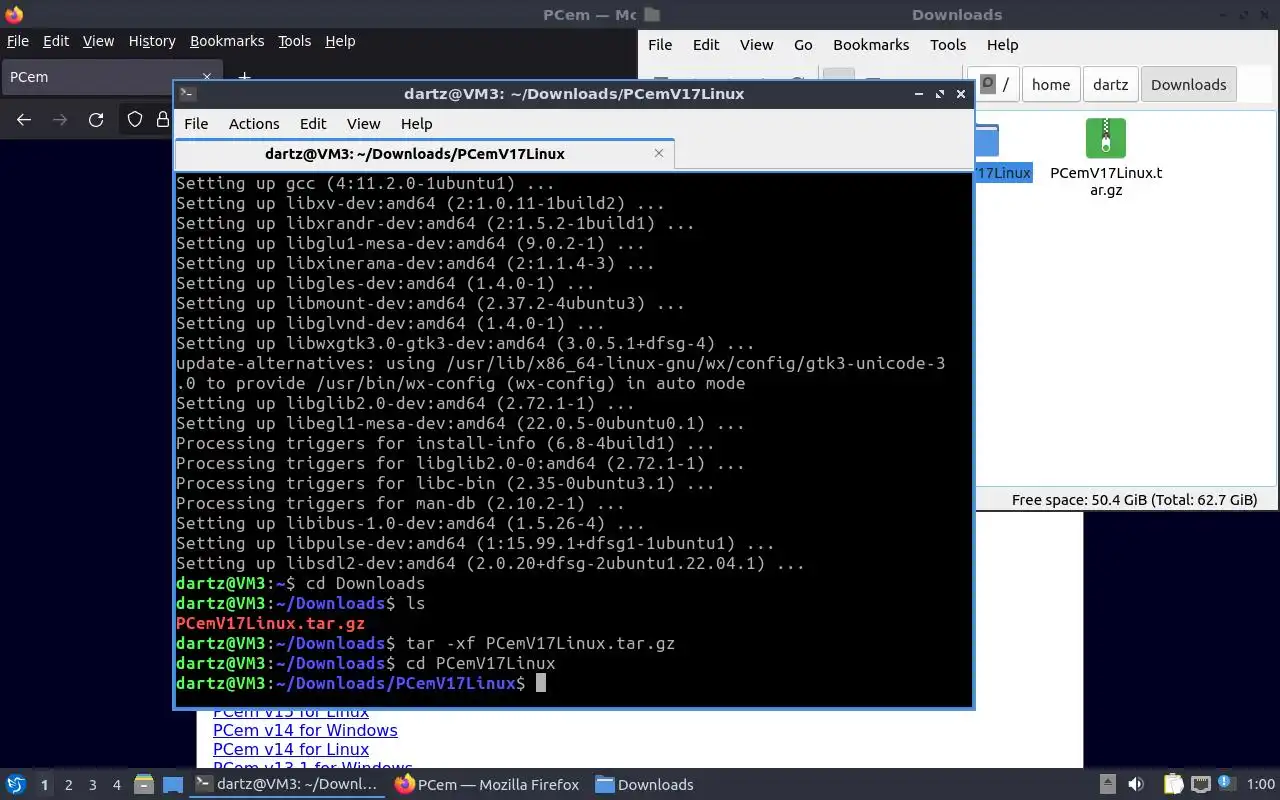This screenshot has height=800, width=1280.
Task: Open the clipboard manager tray icon
Action: click(1173, 784)
